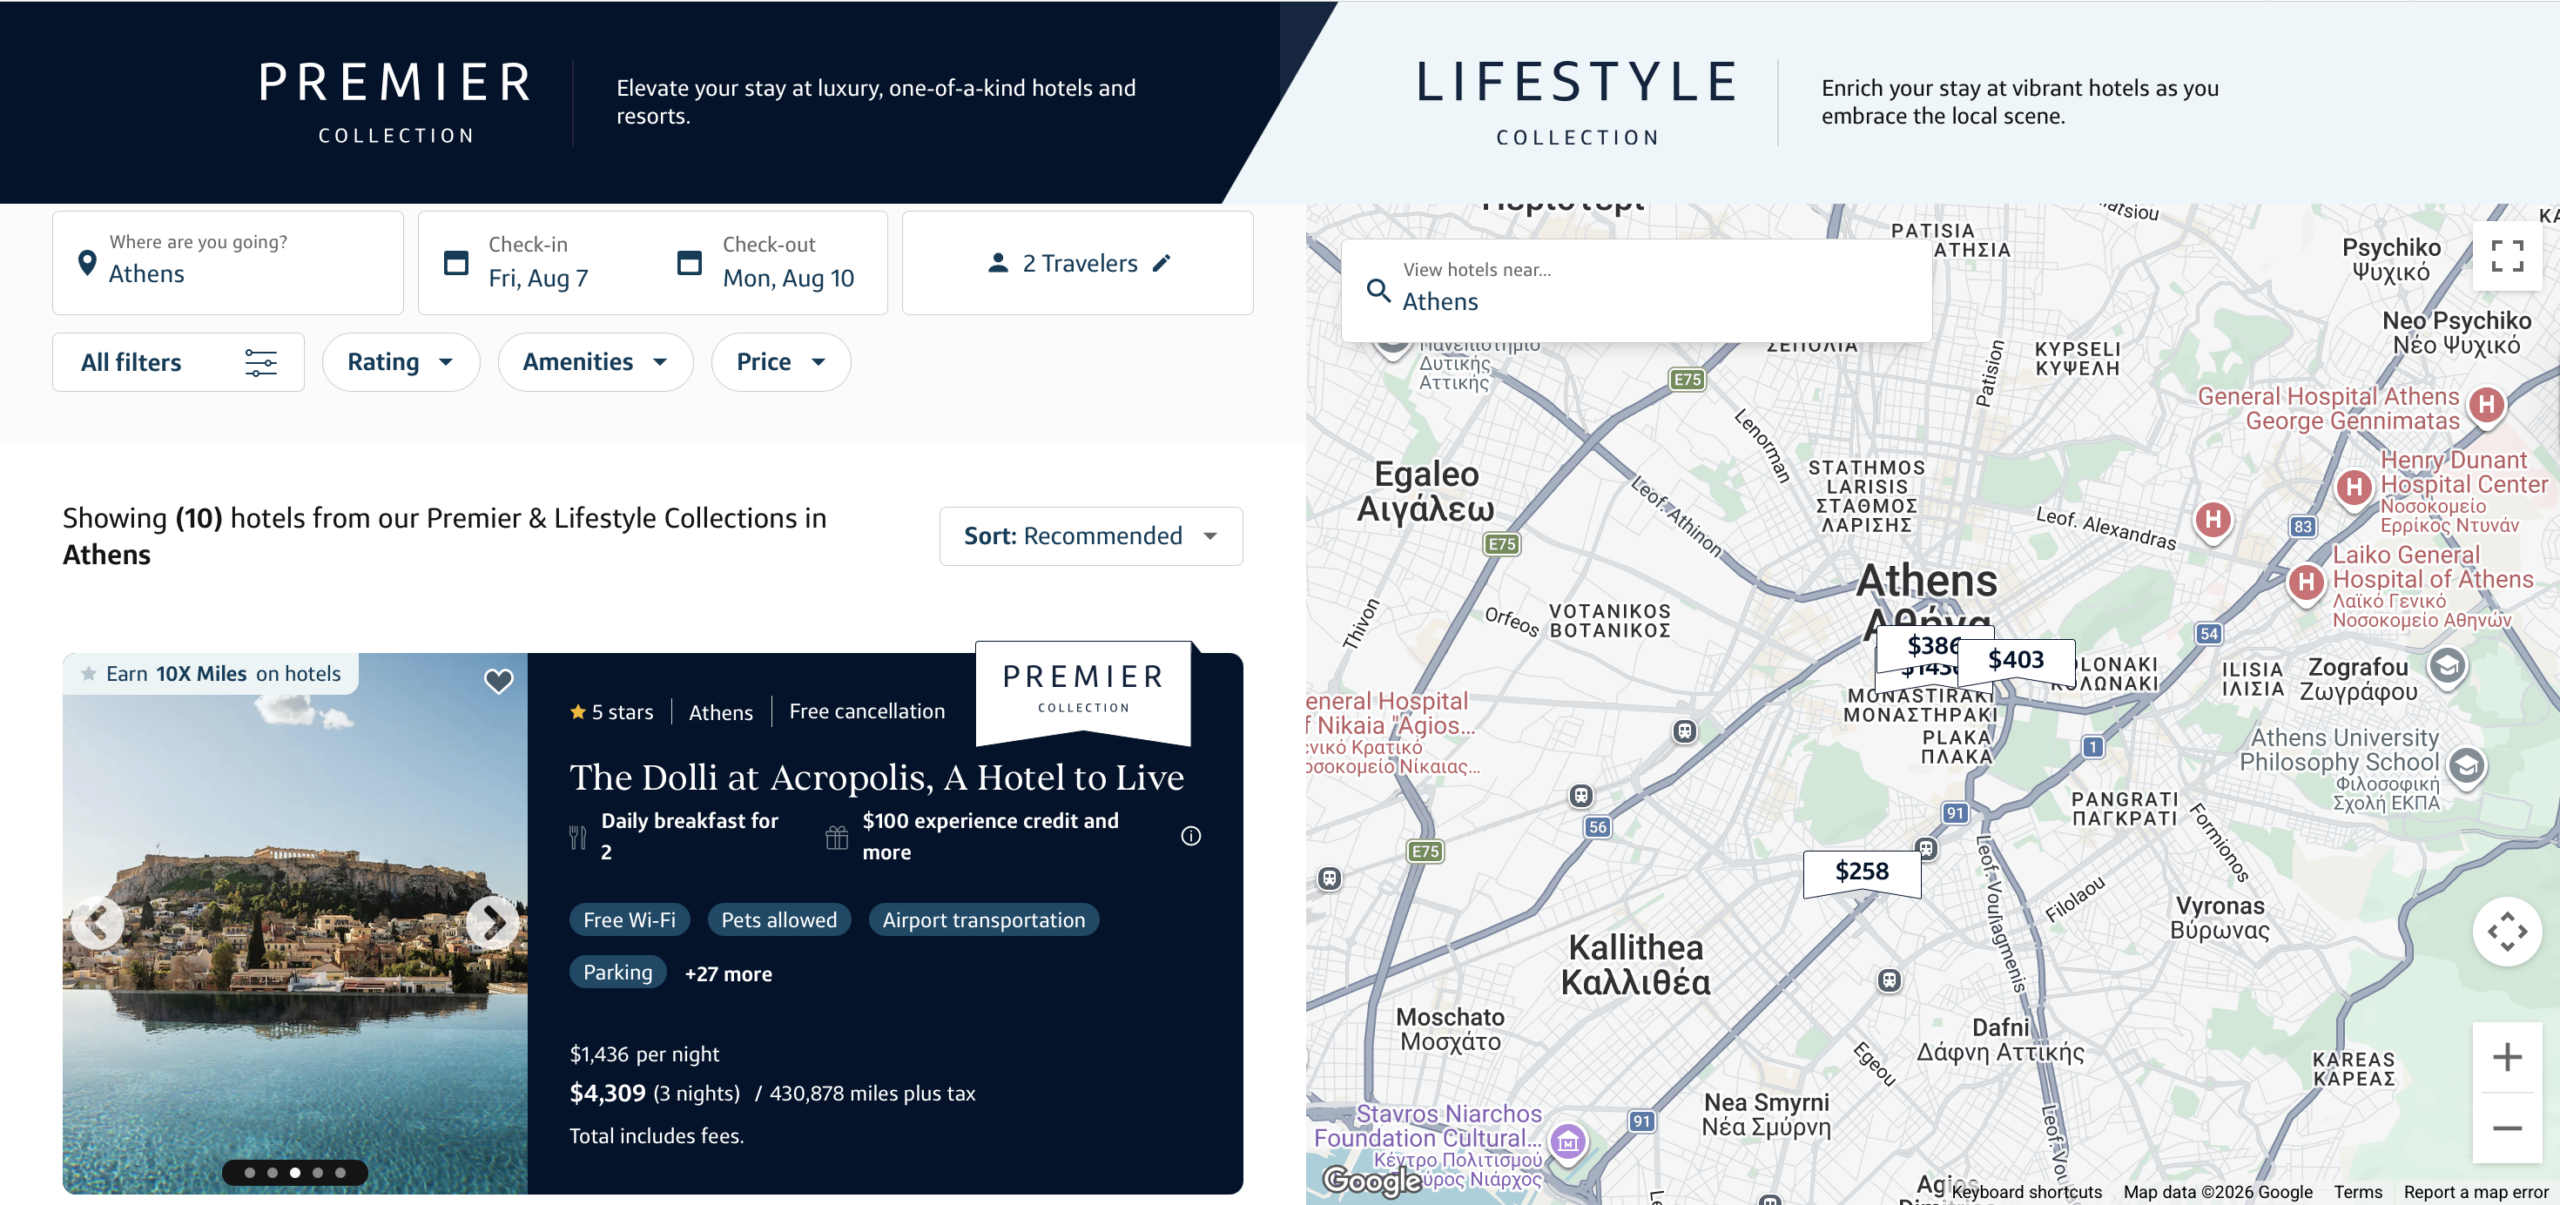Screen dimensions: 2560x1205
Task: Click the Free Wi-Fi amenity tag
Action: tap(629, 920)
